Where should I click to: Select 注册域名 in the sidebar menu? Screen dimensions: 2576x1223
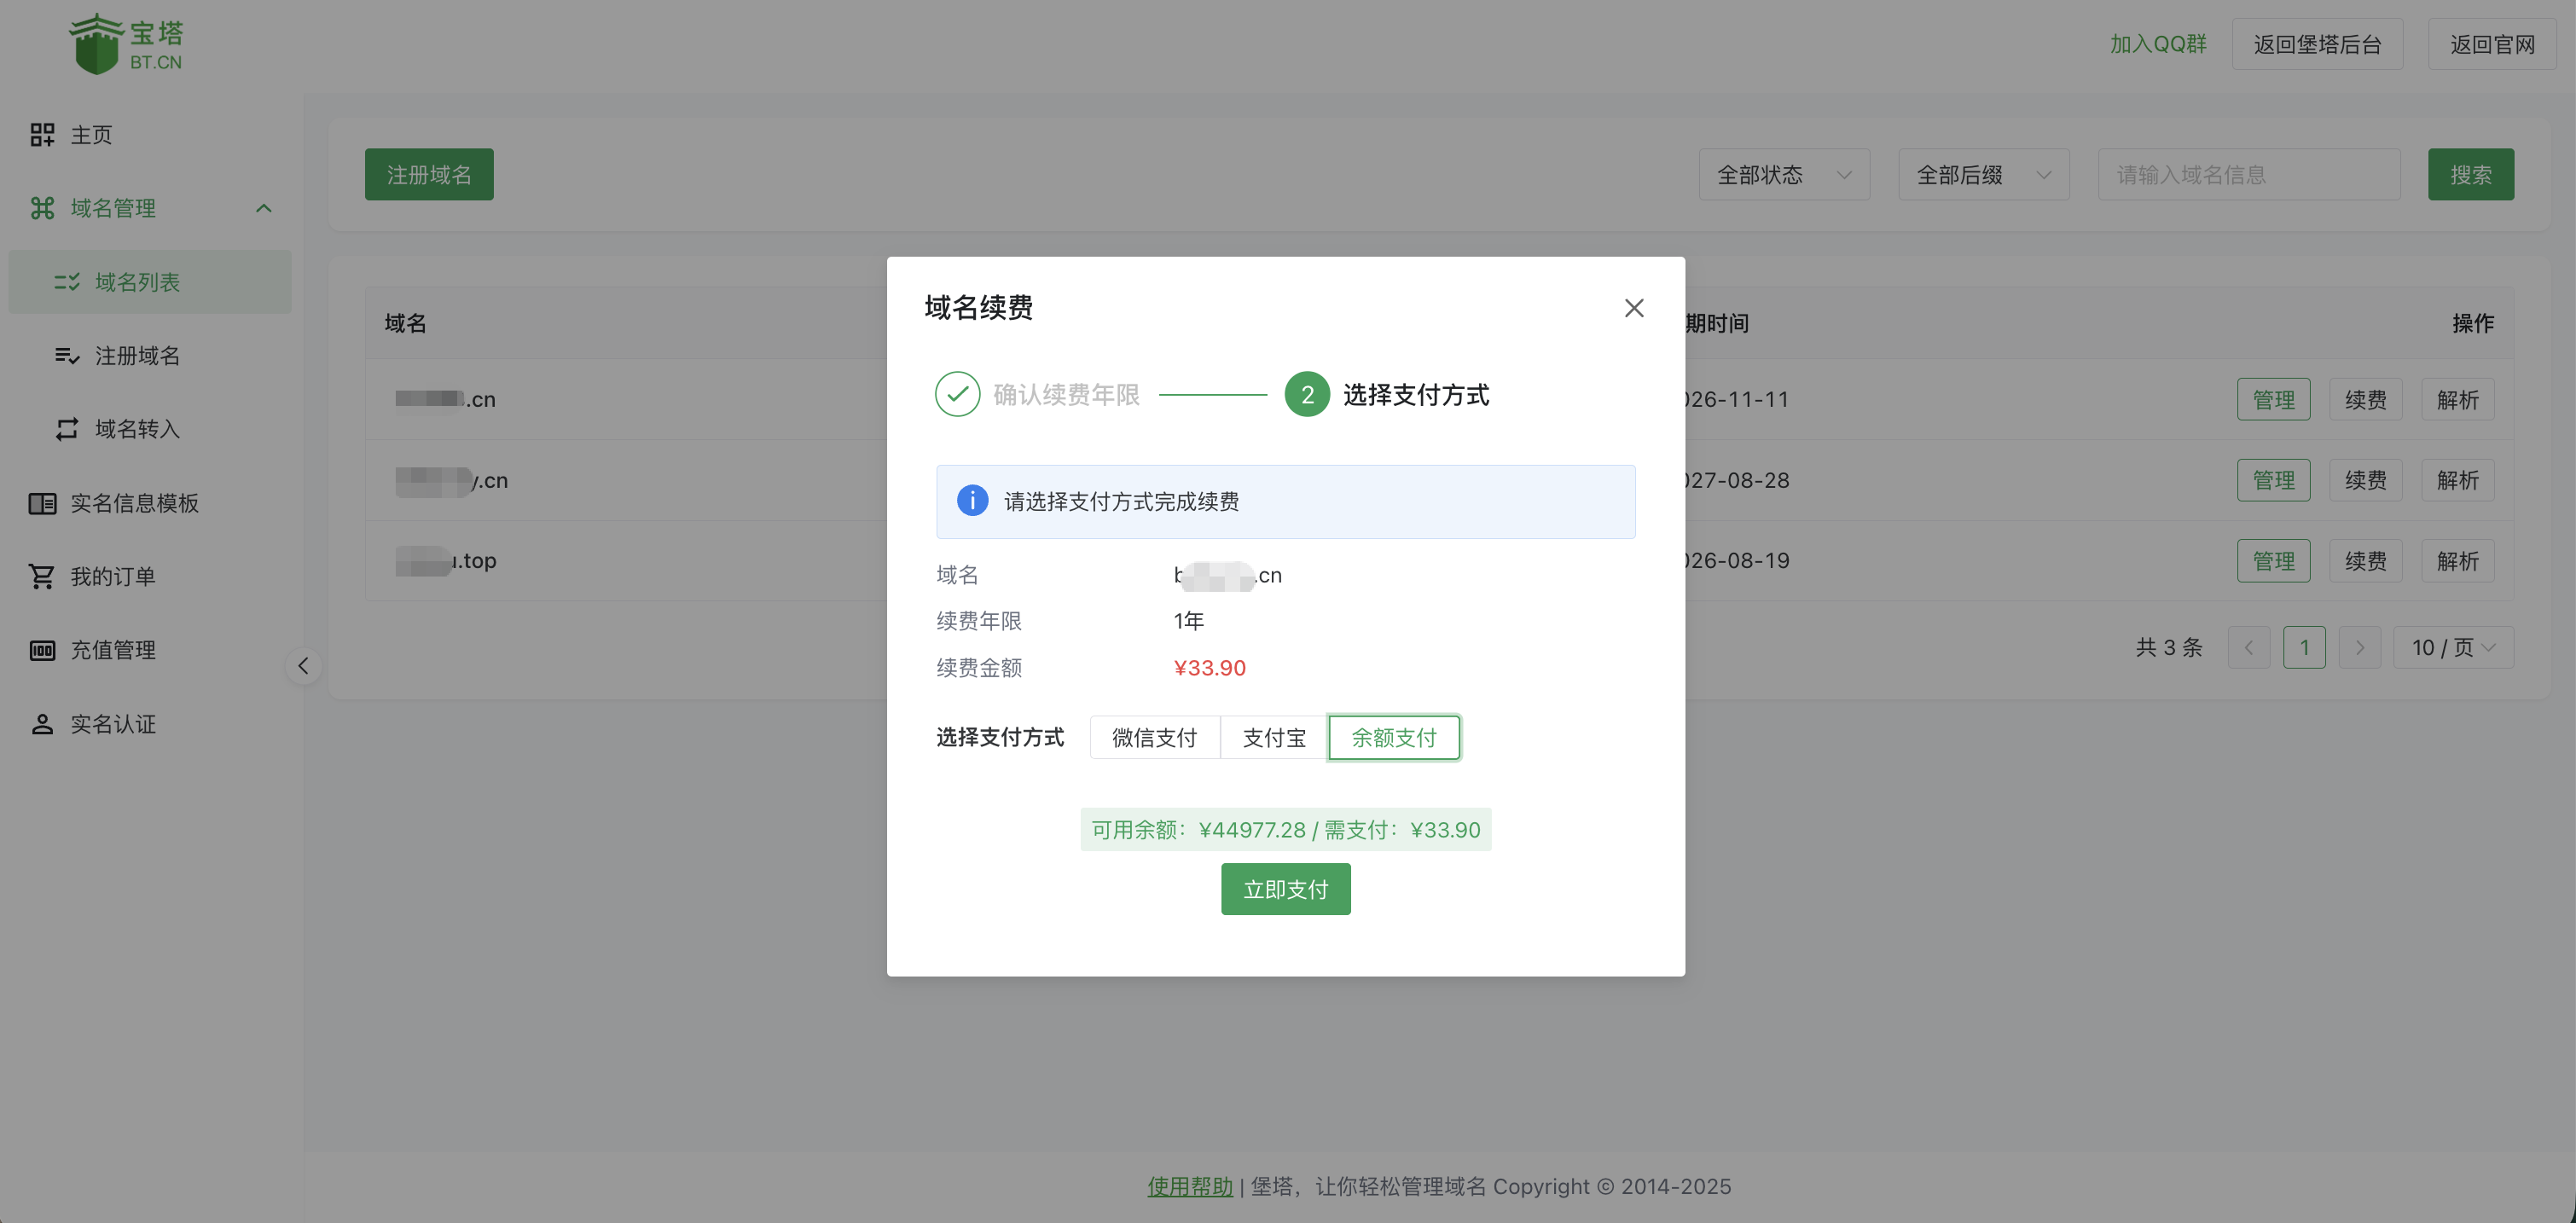(x=138, y=355)
